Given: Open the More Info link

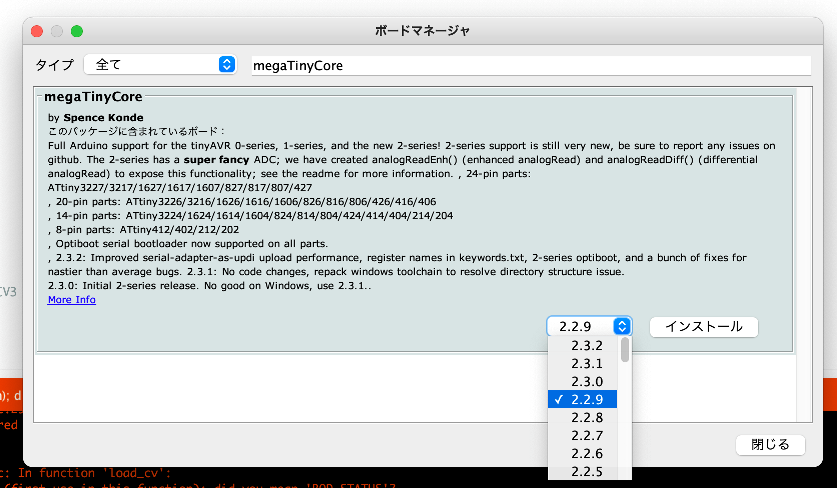Looking at the screenshot, I should (x=72, y=300).
